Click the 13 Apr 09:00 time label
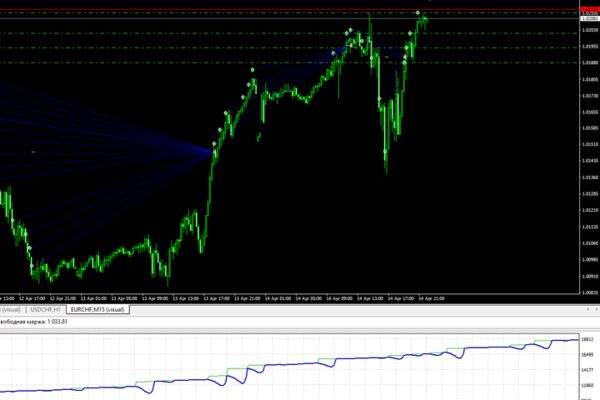 pos(155,298)
